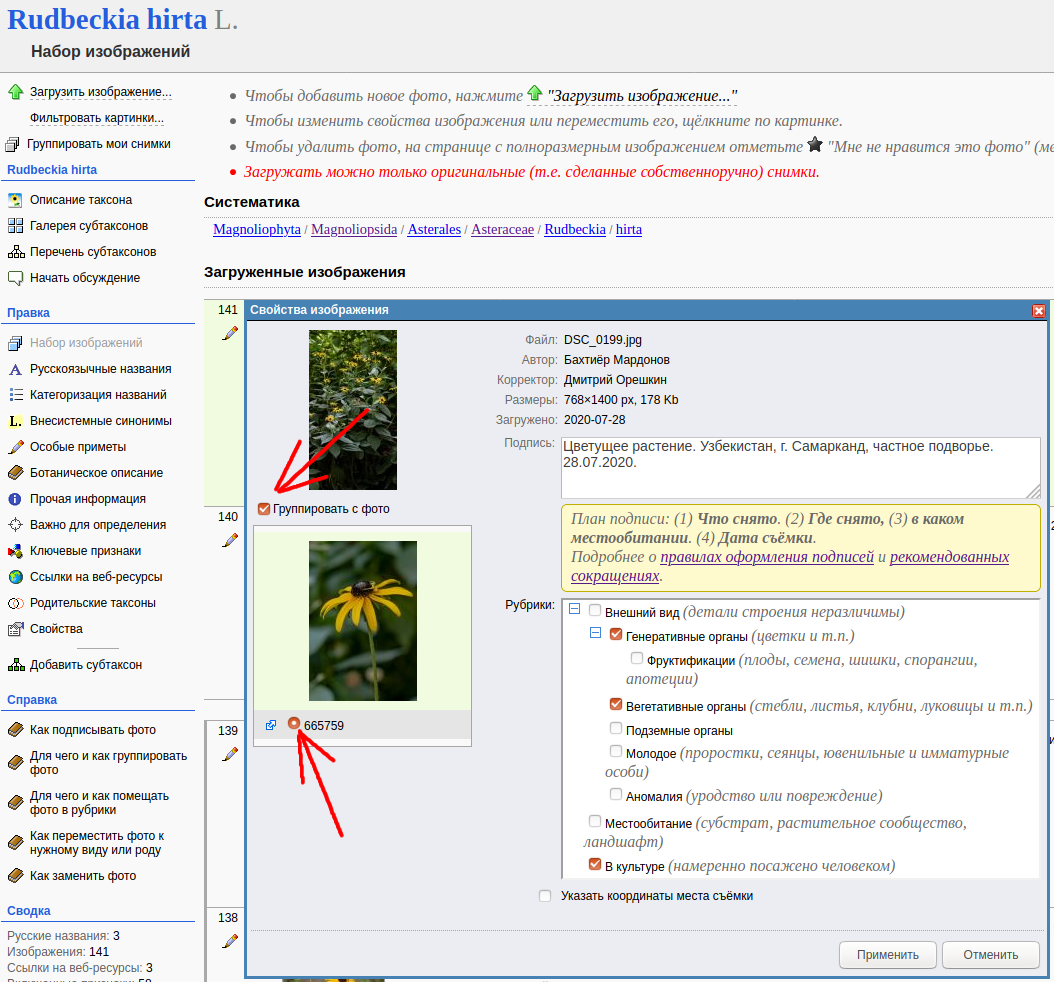Click the green upload image arrow icon
The width and height of the screenshot is (1054, 982).
tap(15, 92)
